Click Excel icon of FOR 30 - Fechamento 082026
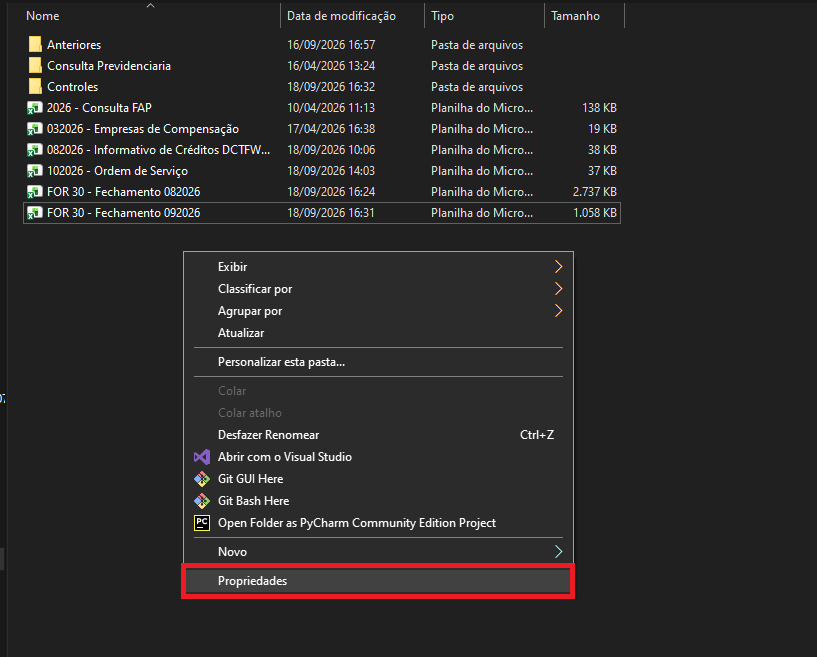The width and height of the screenshot is (817, 657). (x=34, y=192)
